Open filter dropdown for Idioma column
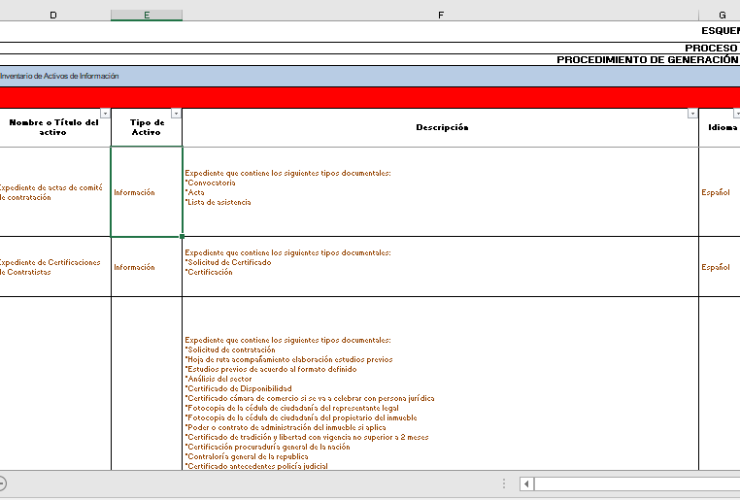The width and height of the screenshot is (740, 500). tap(737, 113)
